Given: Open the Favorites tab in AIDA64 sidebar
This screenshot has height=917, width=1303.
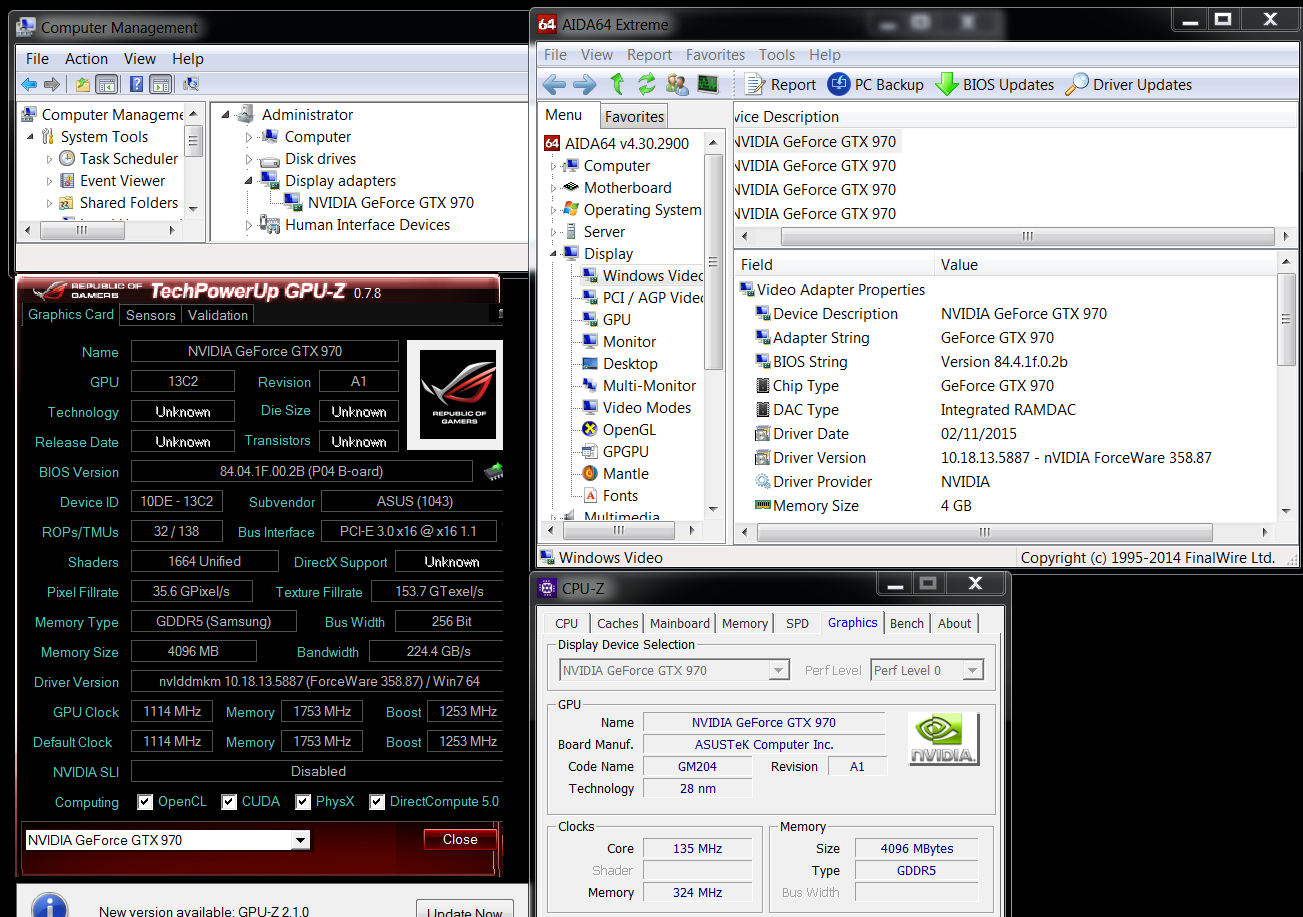Looking at the screenshot, I should (x=634, y=117).
